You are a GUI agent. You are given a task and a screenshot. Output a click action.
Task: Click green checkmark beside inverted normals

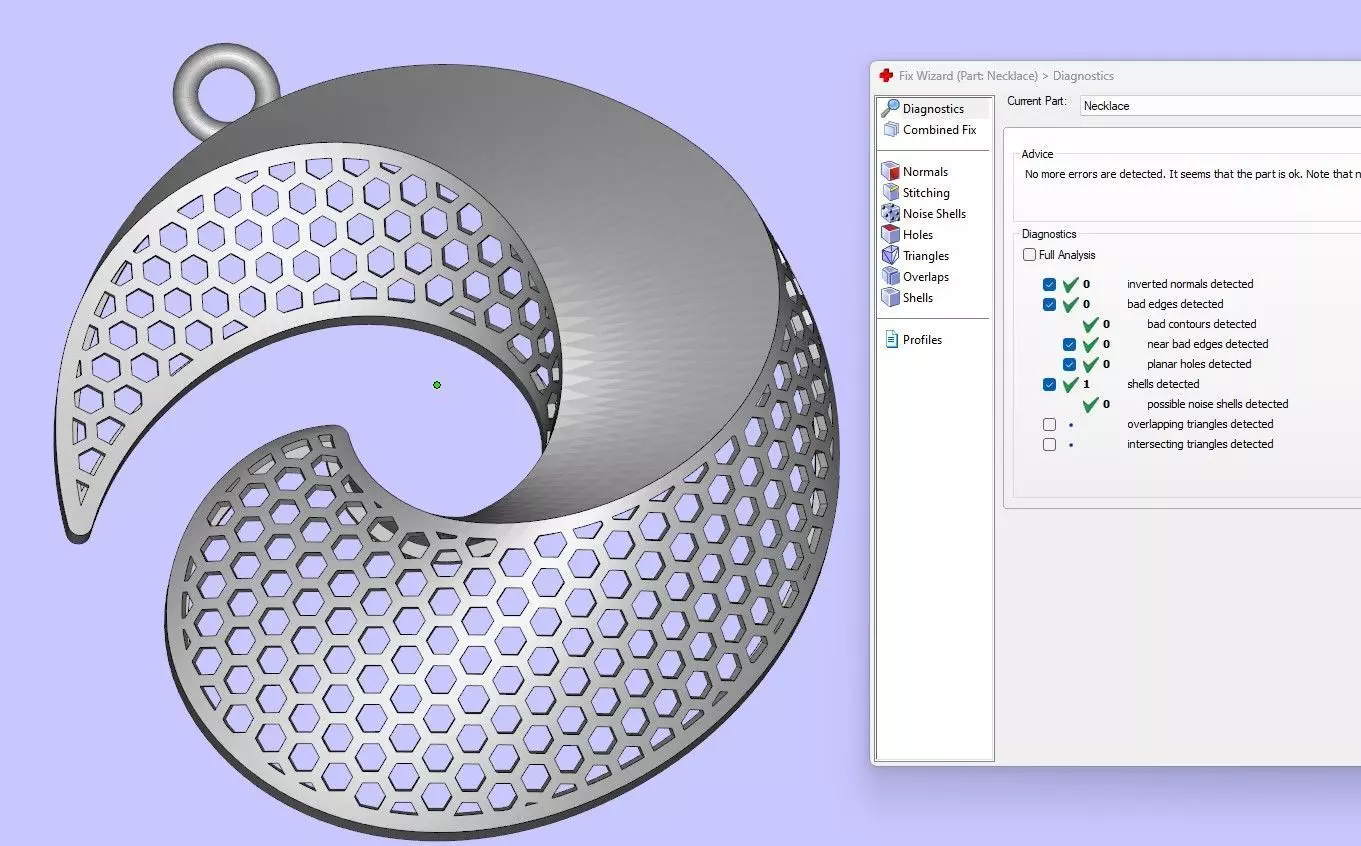pos(1070,284)
